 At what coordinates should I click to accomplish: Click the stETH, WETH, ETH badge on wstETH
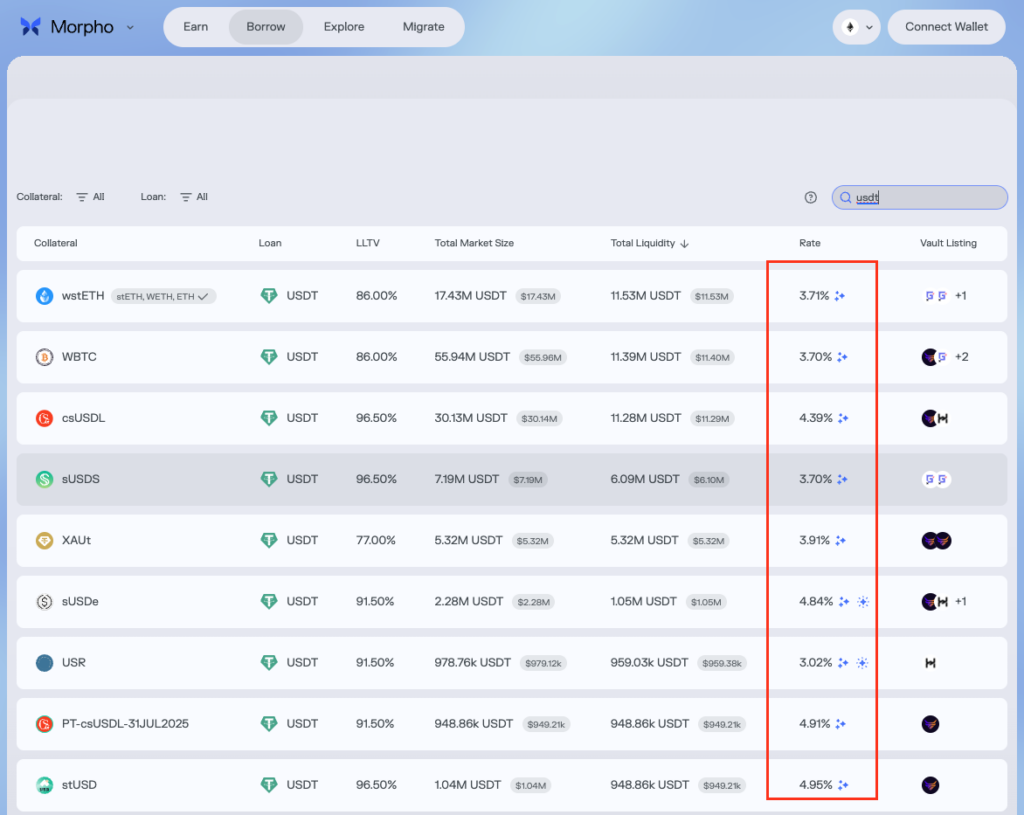[163, 296]
